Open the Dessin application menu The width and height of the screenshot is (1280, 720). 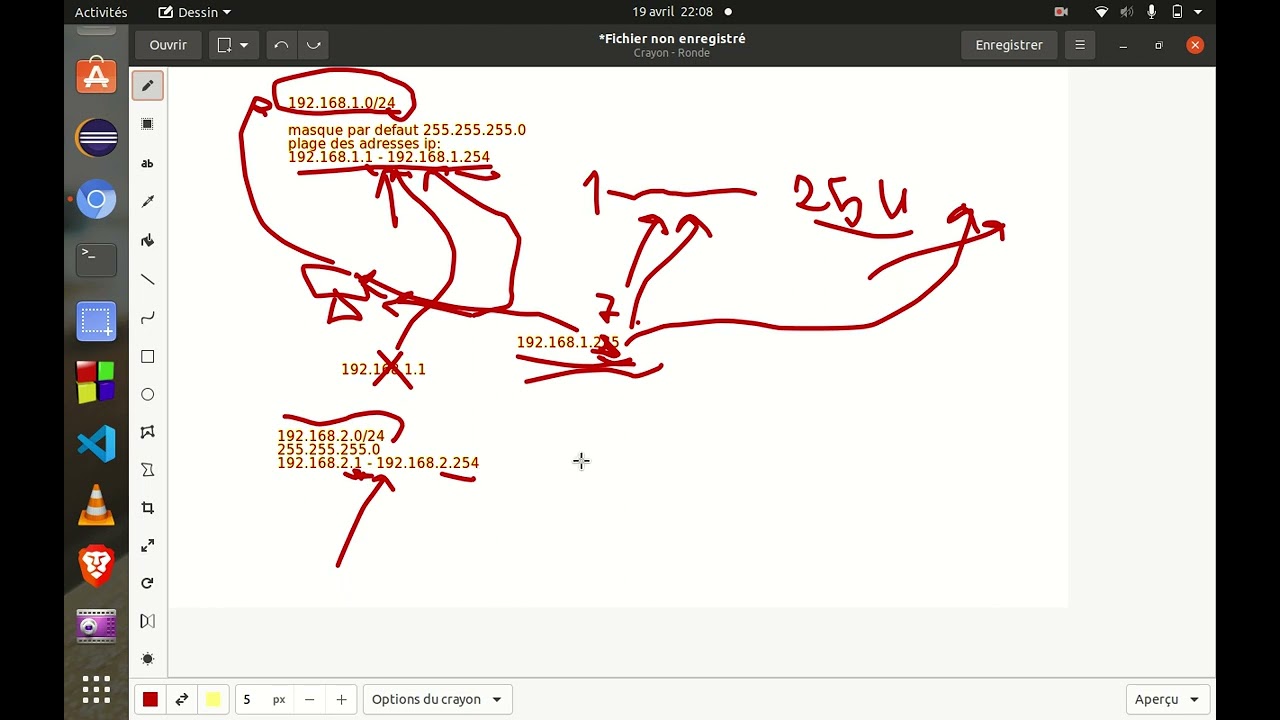click(x=195, y=12)
